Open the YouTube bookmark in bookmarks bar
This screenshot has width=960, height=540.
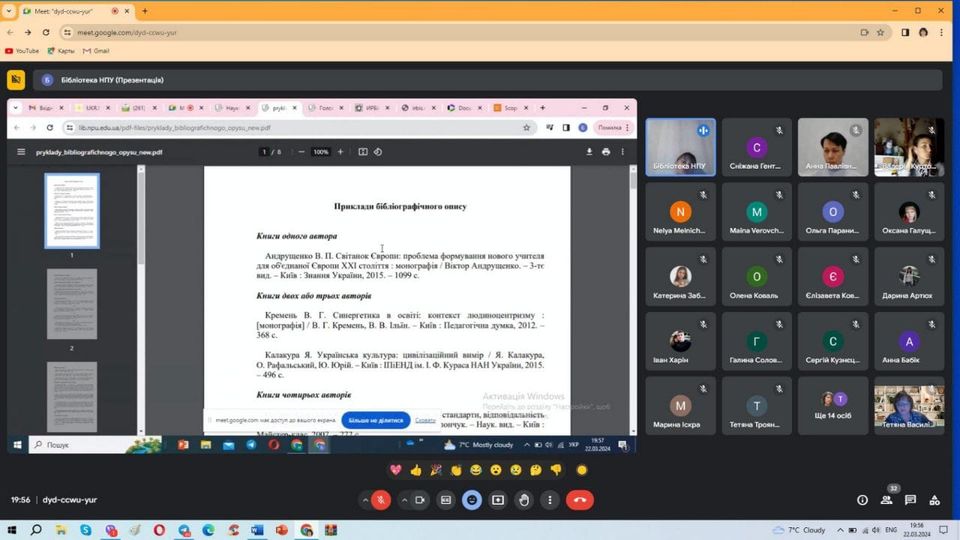(x=22, y=50)
